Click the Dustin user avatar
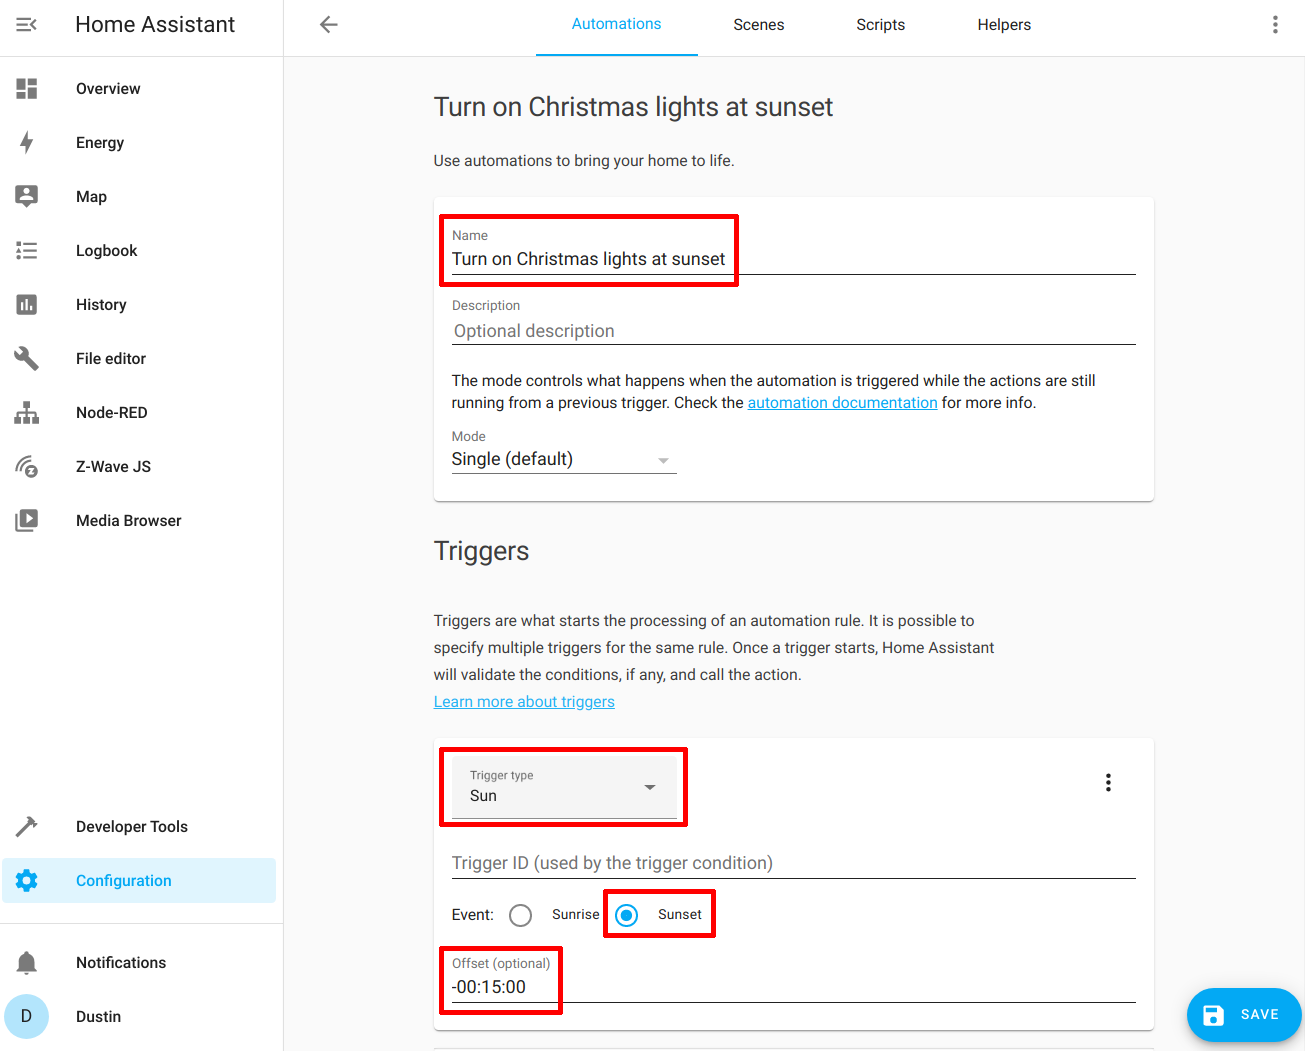Image resolution: width=1305 pixels, height=1051 pixels. click(27, 1017)
